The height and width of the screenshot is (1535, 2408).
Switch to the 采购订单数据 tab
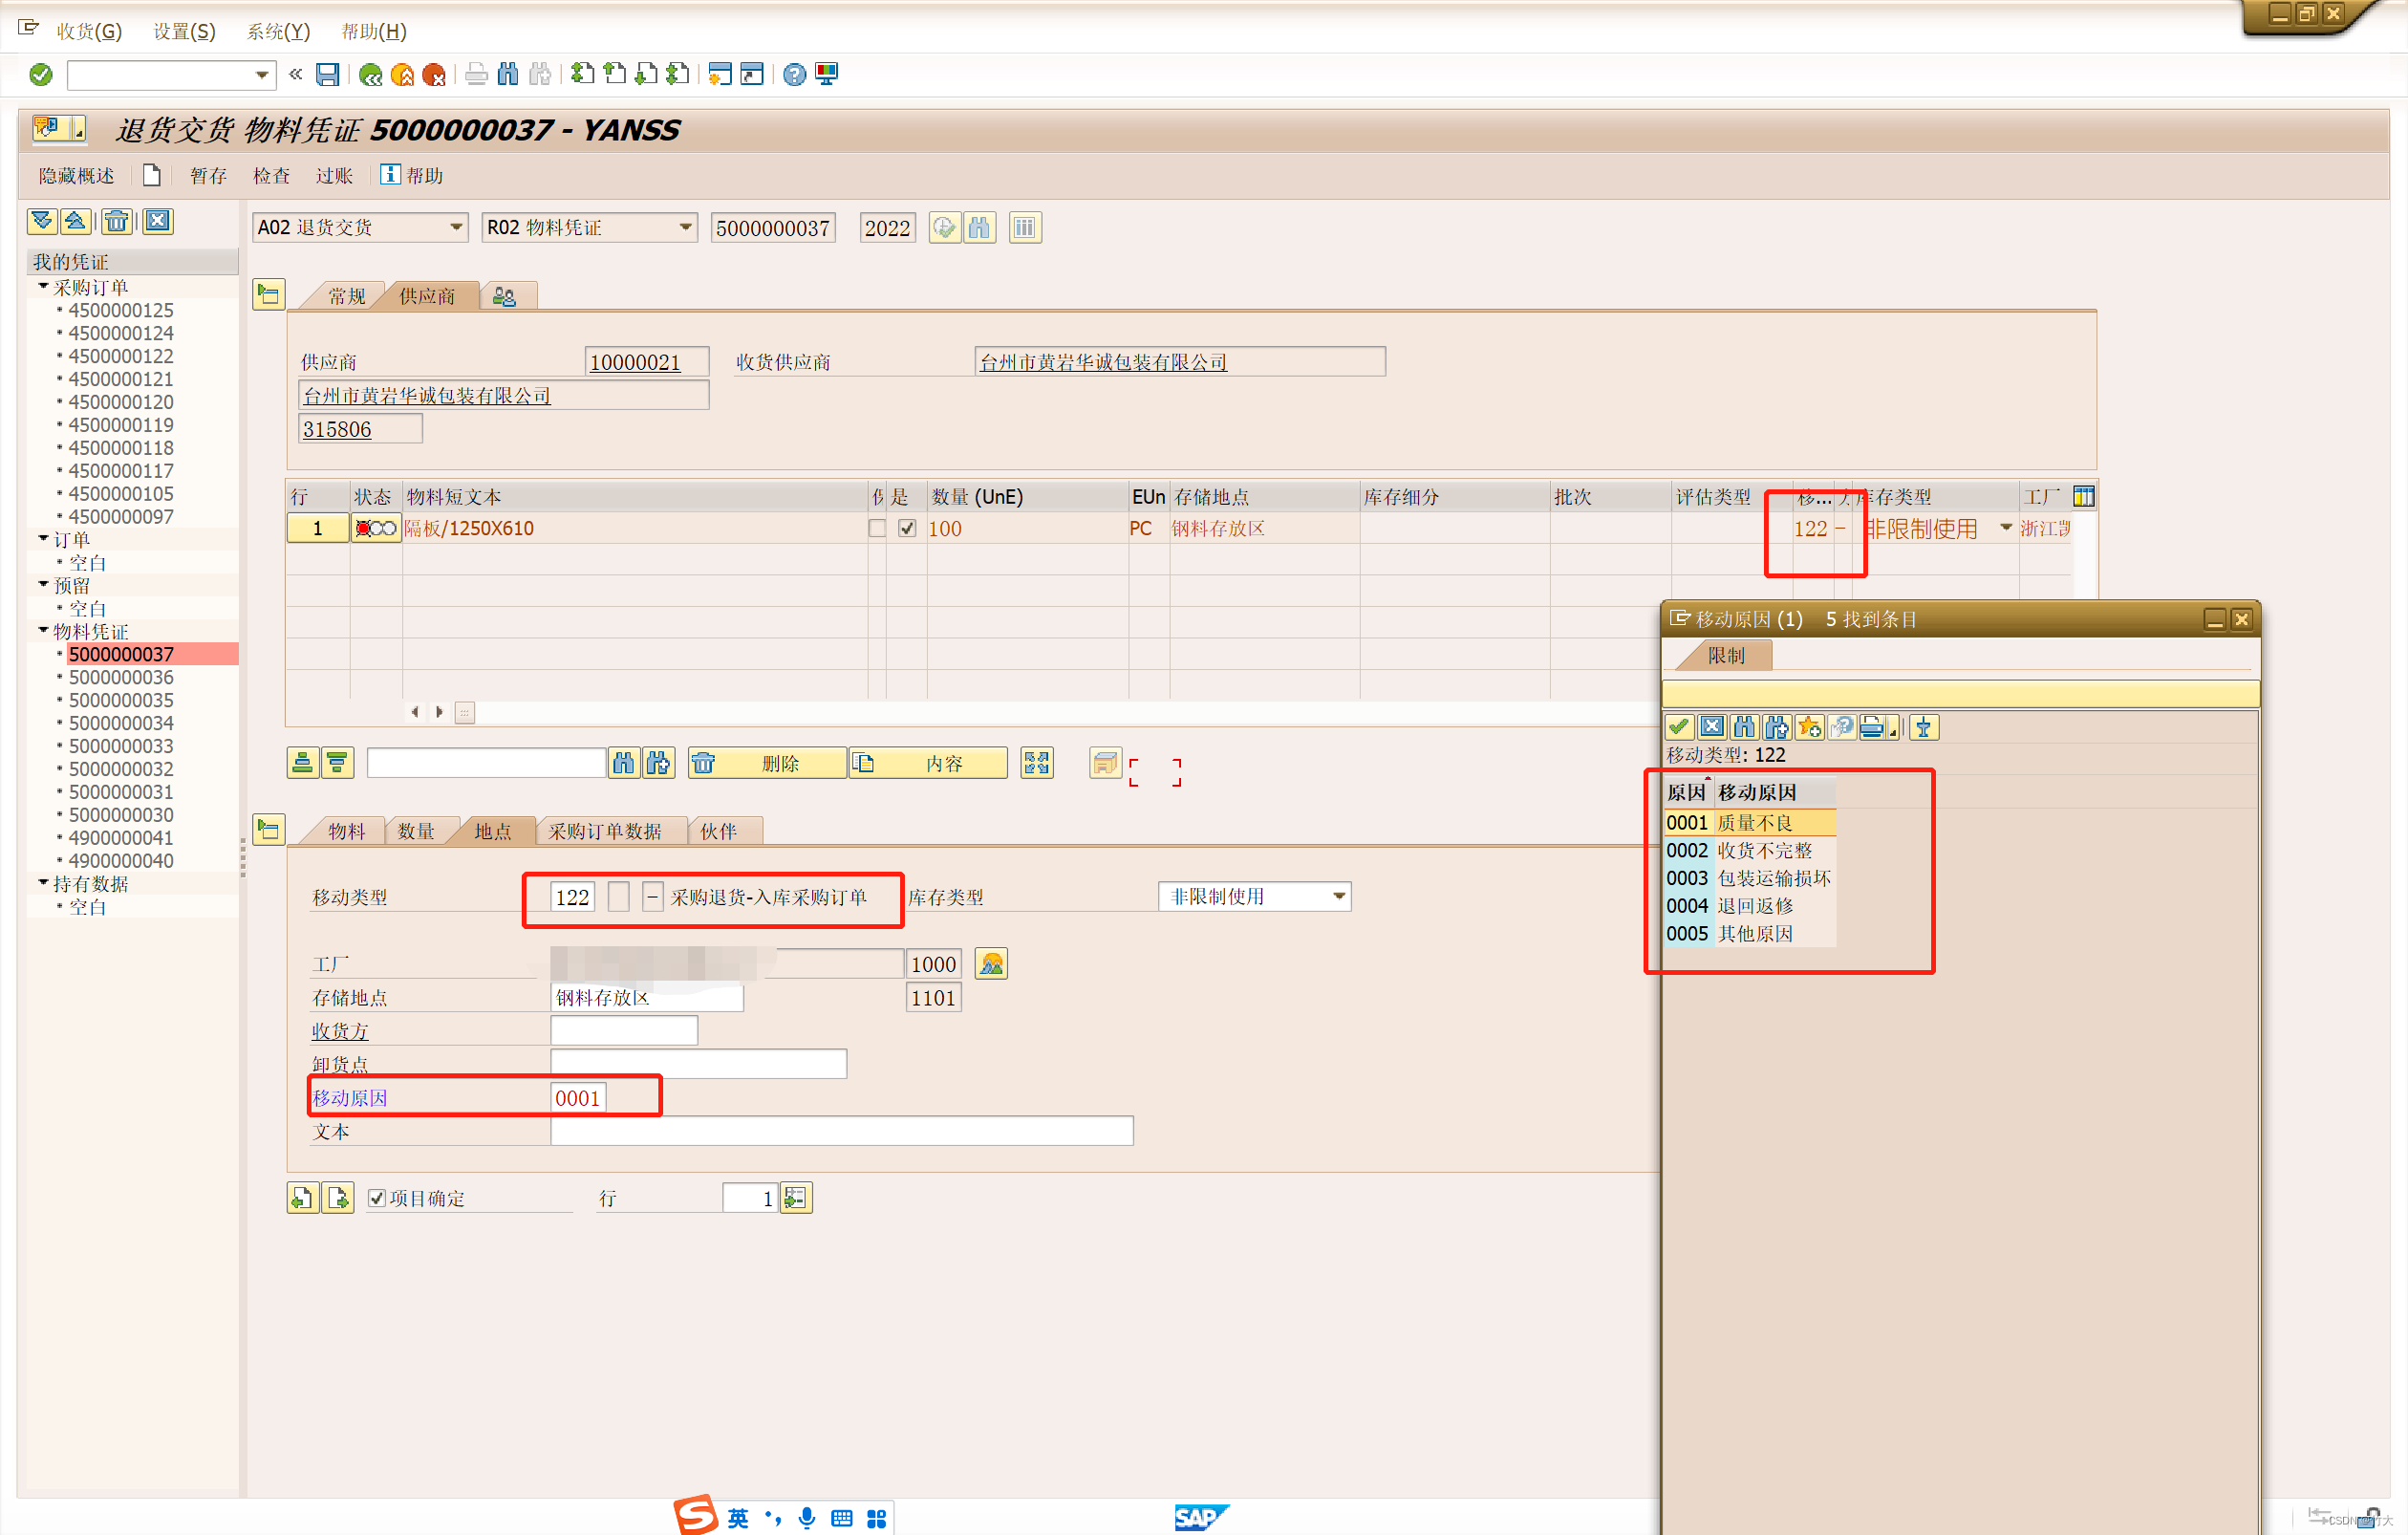[604, 831]
